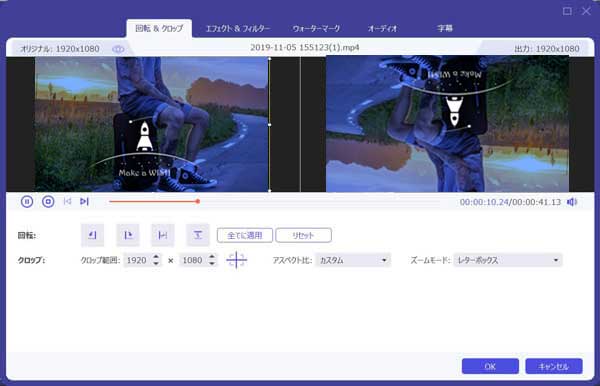Viewport: 600px width, 386px height.
Task: Click the crop height field 1080
Action: point(192,260)
